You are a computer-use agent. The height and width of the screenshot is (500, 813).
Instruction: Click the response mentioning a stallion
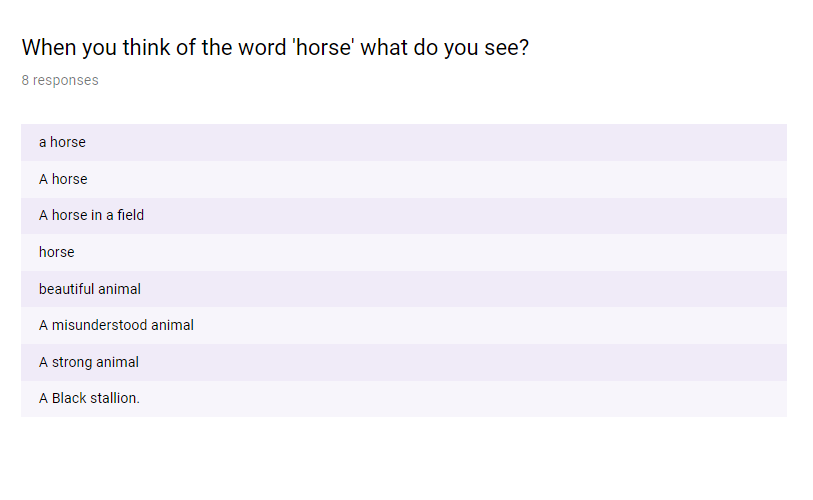(89, 398)
